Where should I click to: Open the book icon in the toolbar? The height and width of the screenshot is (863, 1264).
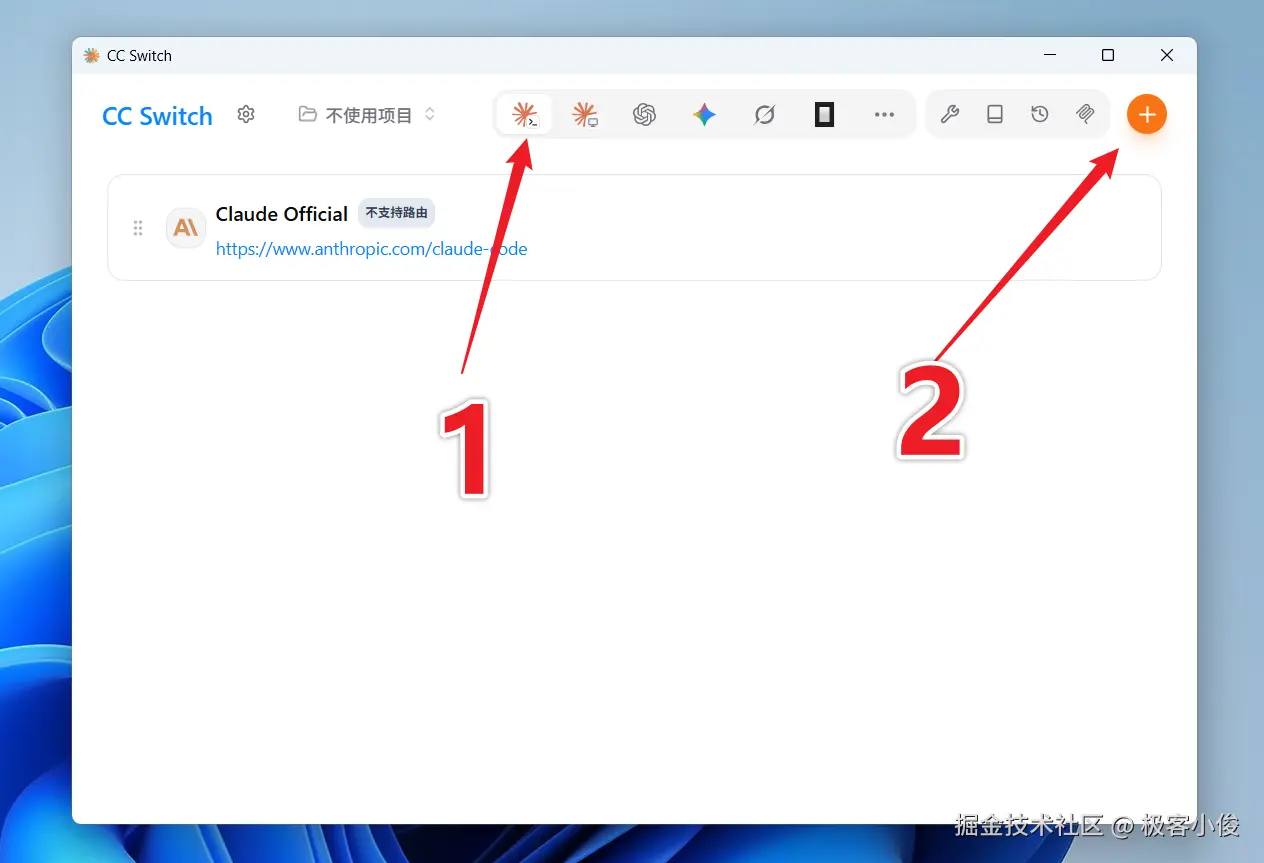coord(995,115)
